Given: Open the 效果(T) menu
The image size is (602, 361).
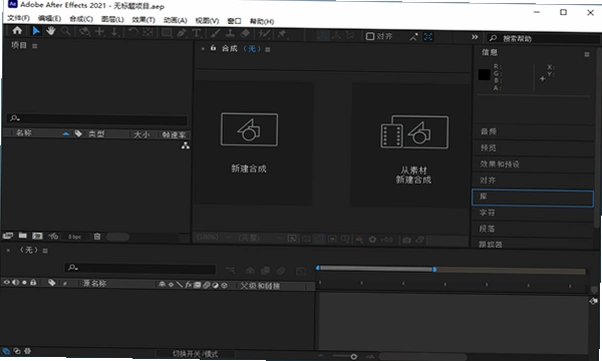Looking at the screenshot, I should click(143, 20).
